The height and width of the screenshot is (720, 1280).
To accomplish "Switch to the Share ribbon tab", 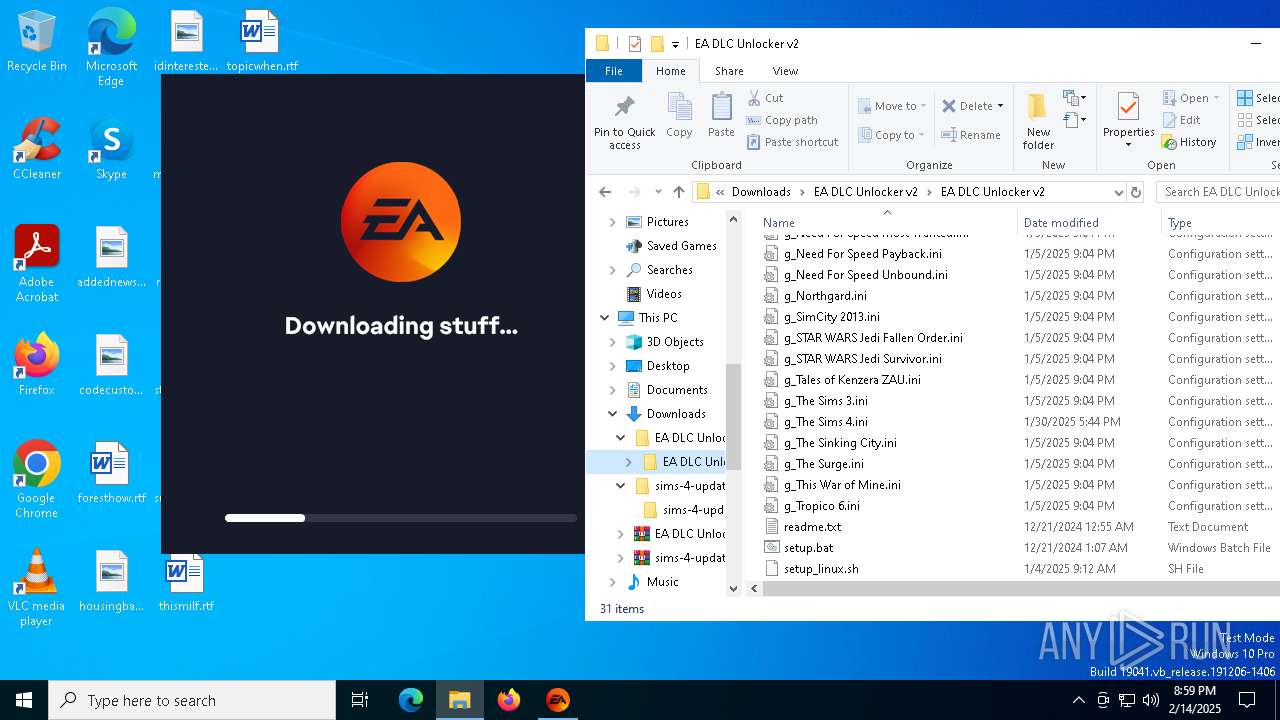I will [729, 71].
